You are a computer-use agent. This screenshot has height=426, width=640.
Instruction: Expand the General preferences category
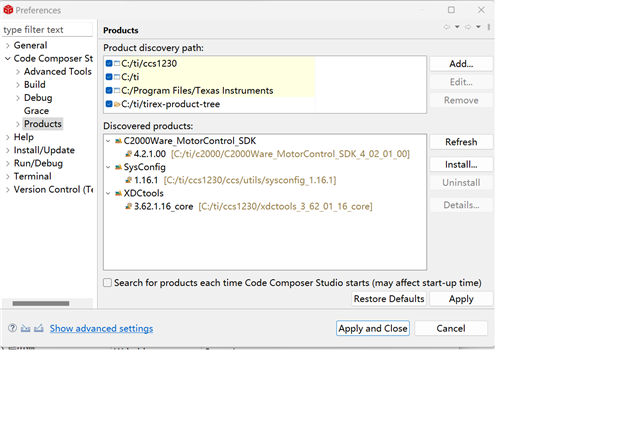tap(8, 46)
